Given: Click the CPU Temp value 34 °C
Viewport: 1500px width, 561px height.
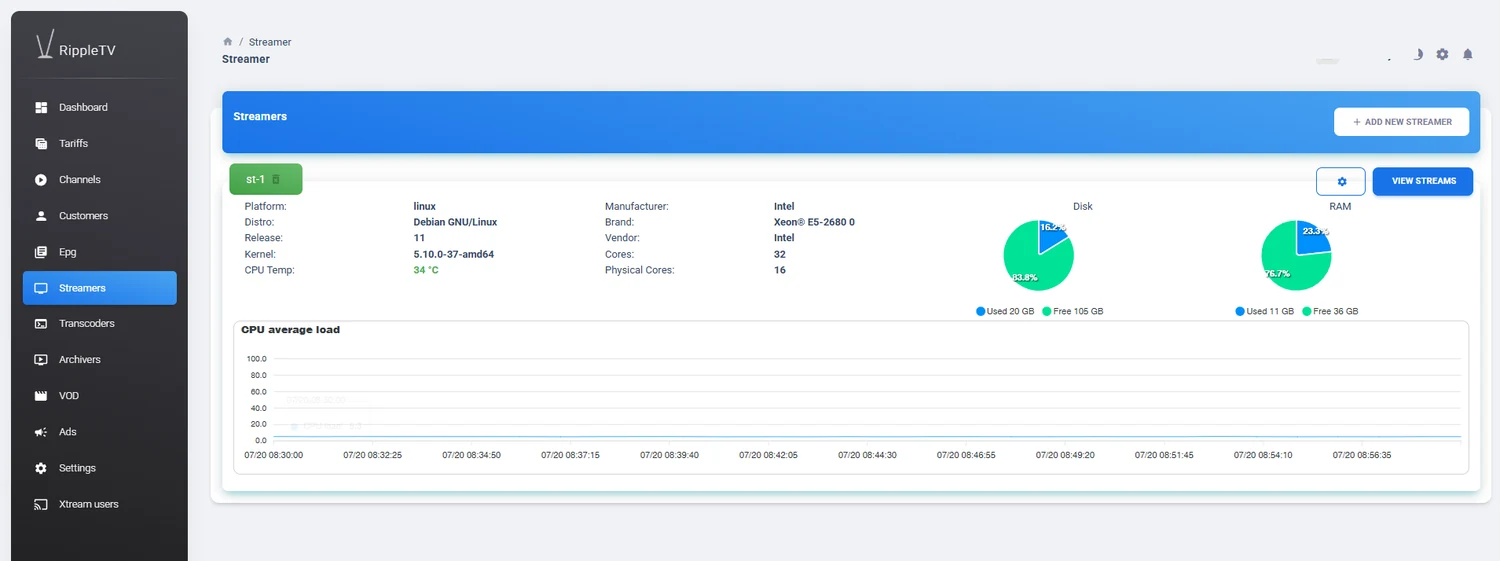Looking at the screenshot, I should pos(426,270).
